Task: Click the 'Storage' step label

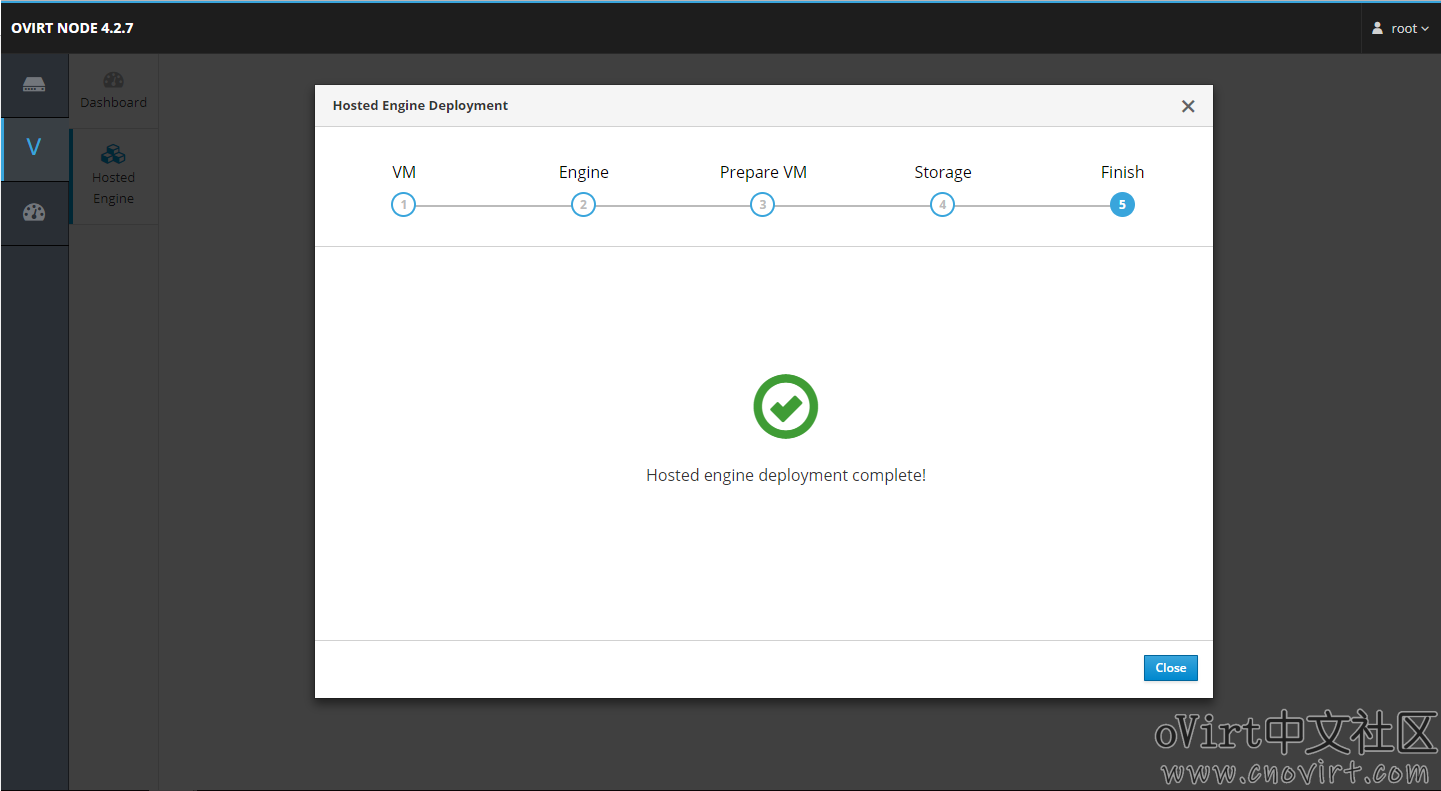Action: coord(943,172)
